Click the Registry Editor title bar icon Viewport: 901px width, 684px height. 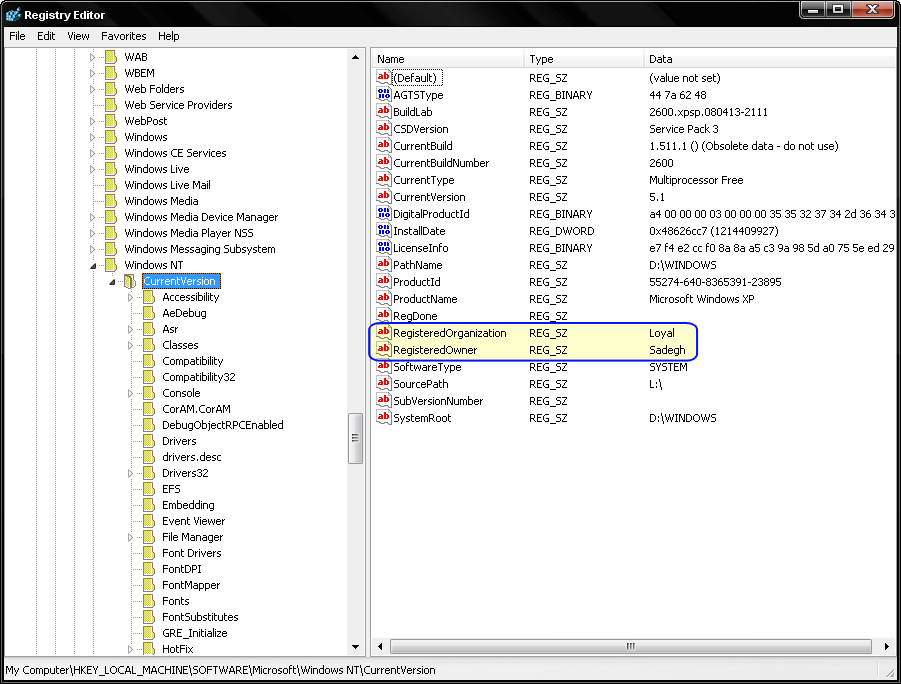click(x=13, y=15)
